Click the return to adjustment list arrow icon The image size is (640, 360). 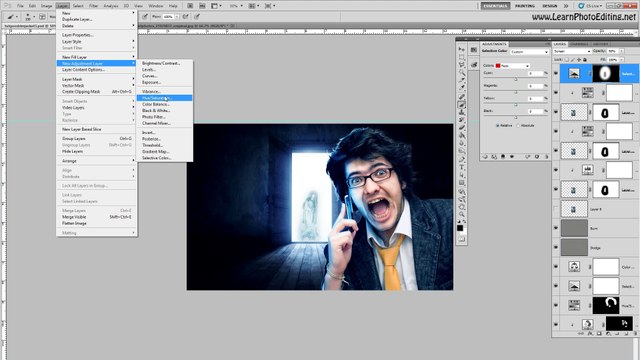[485, 156]
